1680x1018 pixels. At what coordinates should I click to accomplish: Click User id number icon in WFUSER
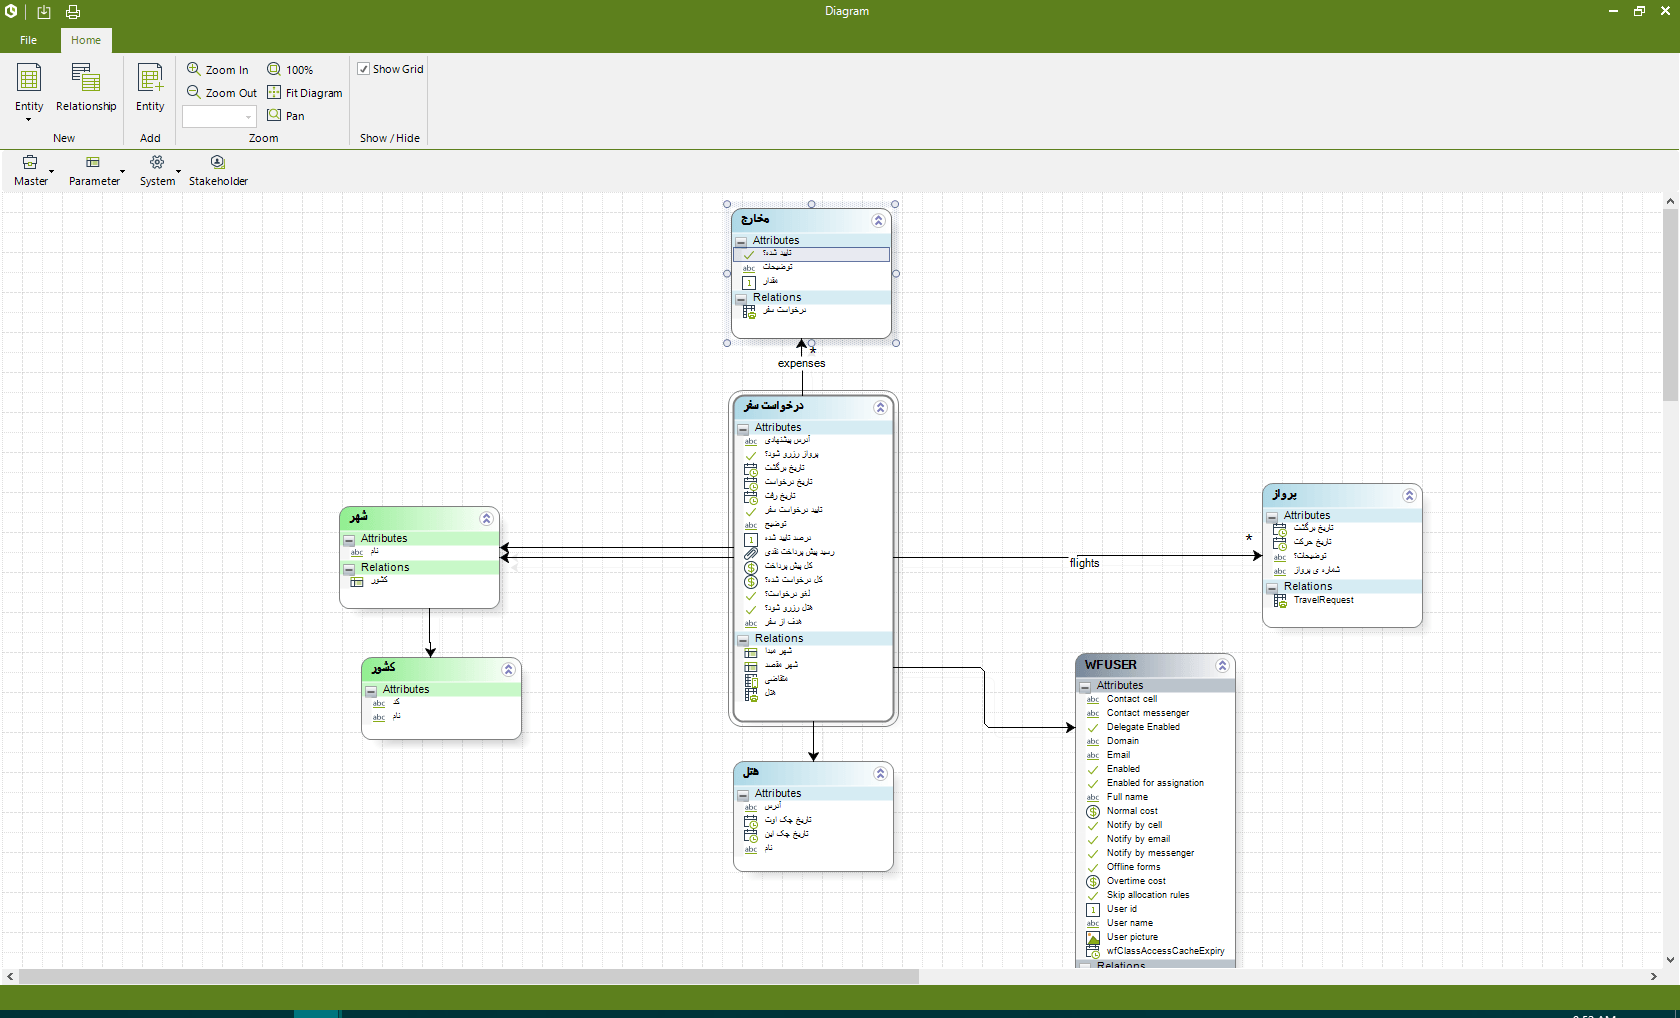pyautogui.click(x=1093, y=910)
